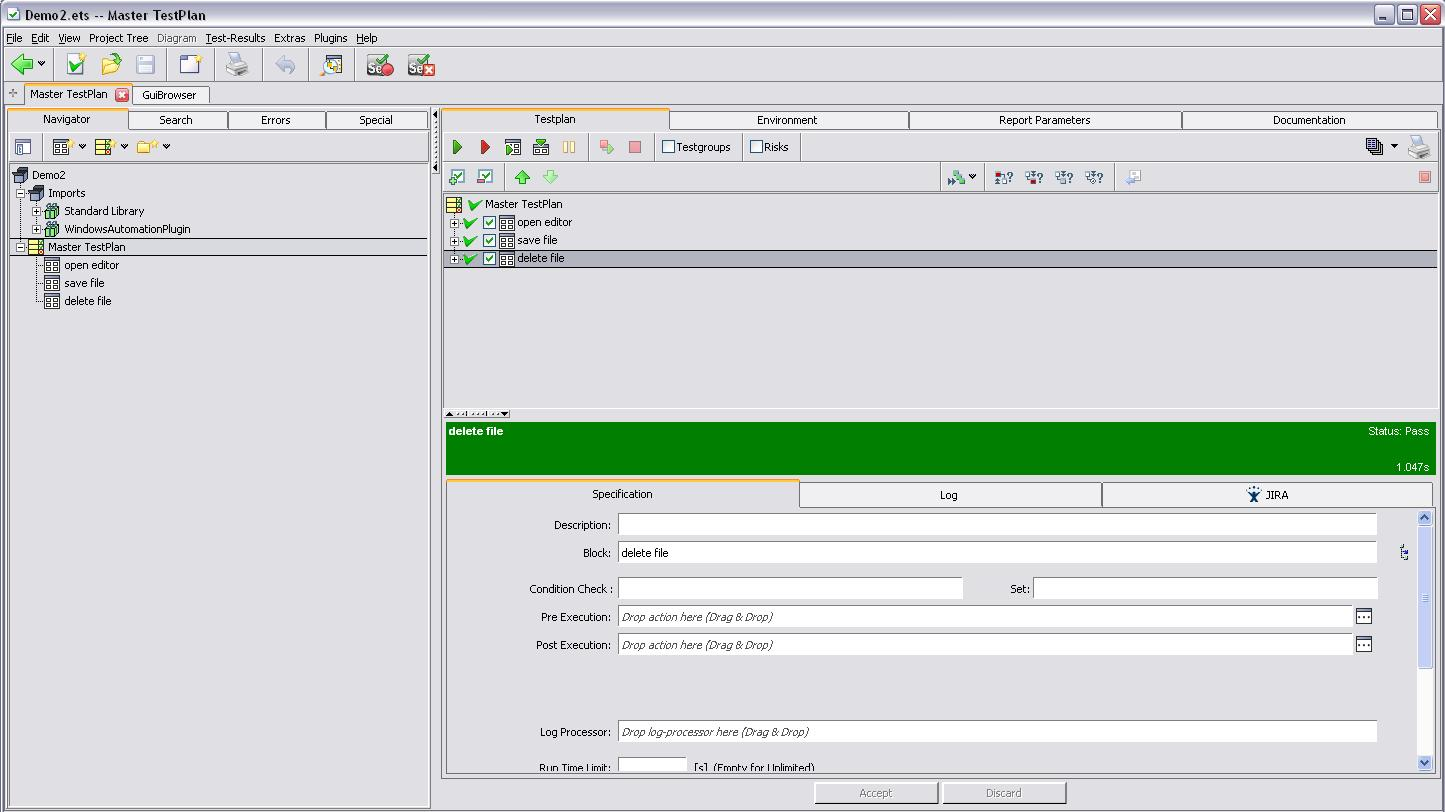The height and width of the screenshot is (812, 1445).
Task: Open the Test-Results menu
Action: pos(235,38)
